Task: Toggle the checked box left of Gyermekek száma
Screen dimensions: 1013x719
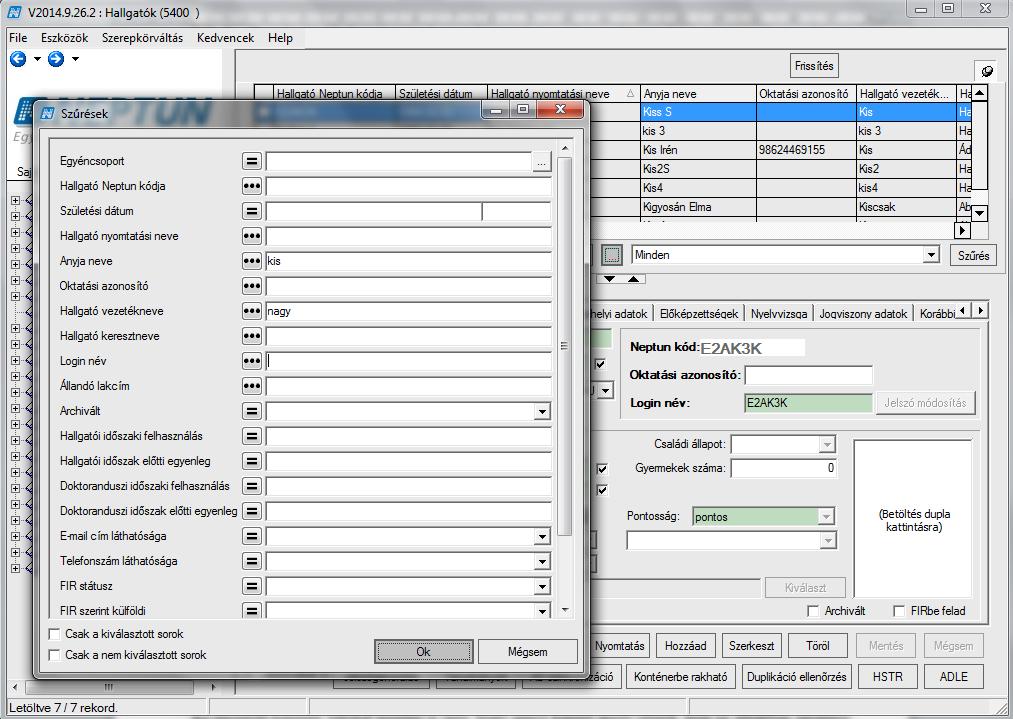Action: pyautogui.click(x=602, y=469)
